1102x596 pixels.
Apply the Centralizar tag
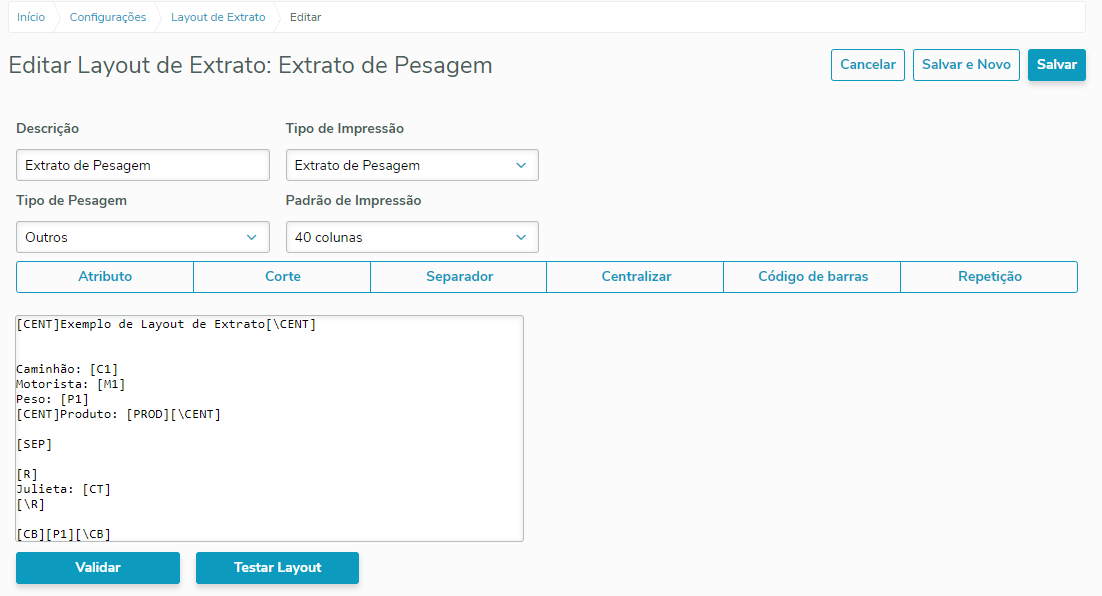[636, 277]
